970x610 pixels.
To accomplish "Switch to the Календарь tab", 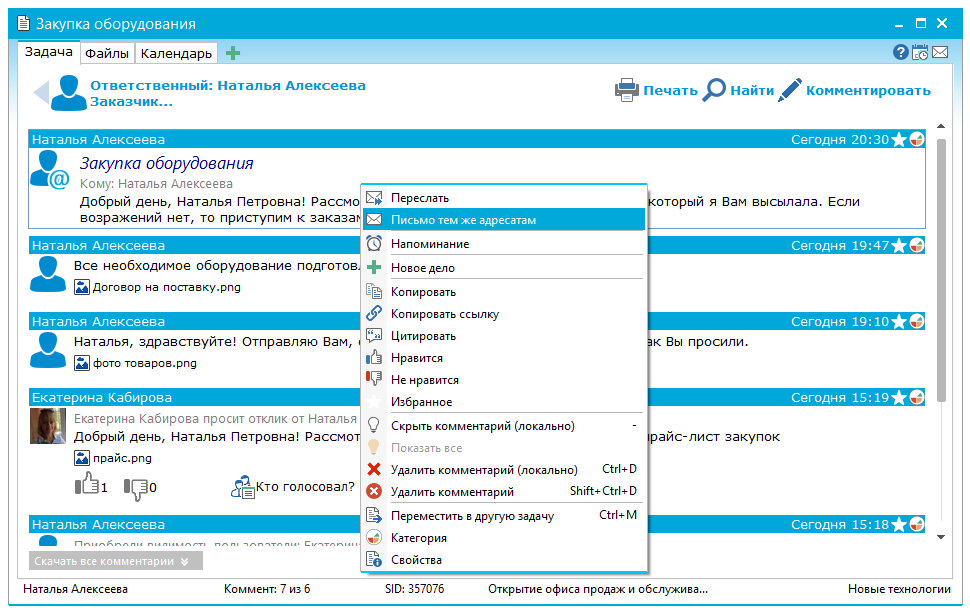I will pos(175,53).
